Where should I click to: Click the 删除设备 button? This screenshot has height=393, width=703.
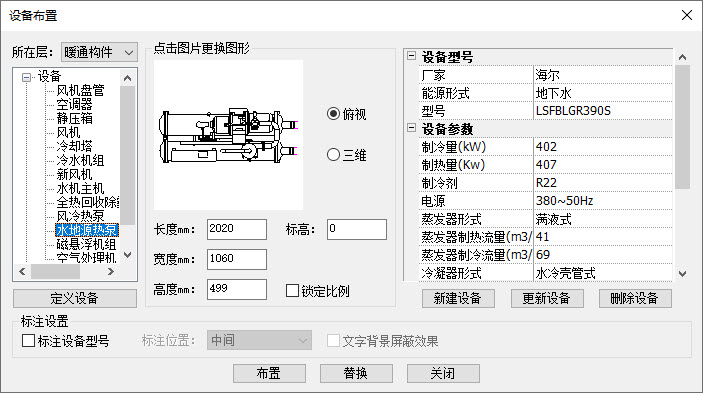coord(635,298)
